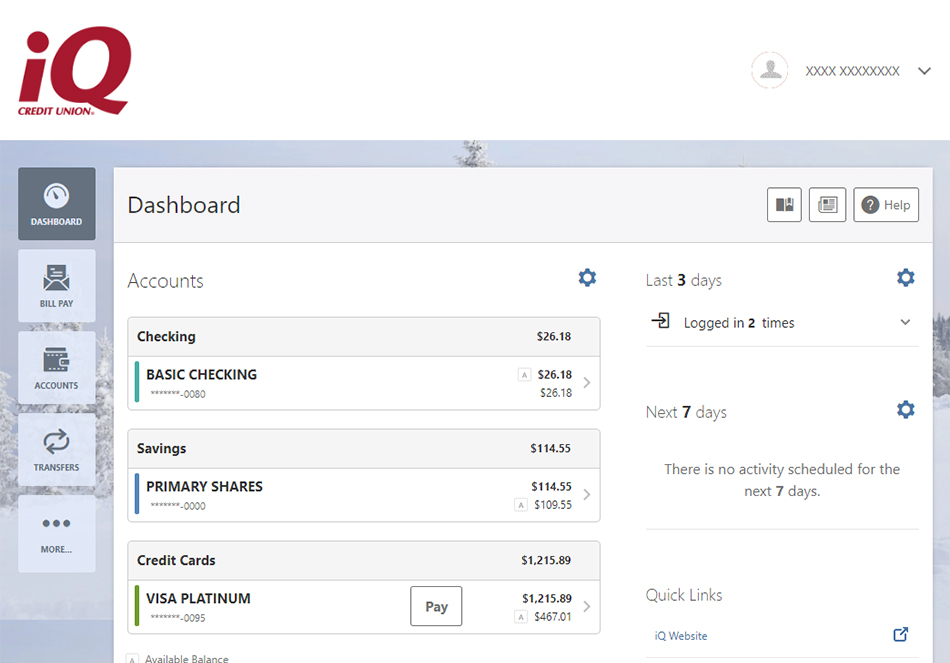Image resolution: width=950 pixels, height=663 pixels.
Task: Open the news feed icon button
Action: click(827, 205)
